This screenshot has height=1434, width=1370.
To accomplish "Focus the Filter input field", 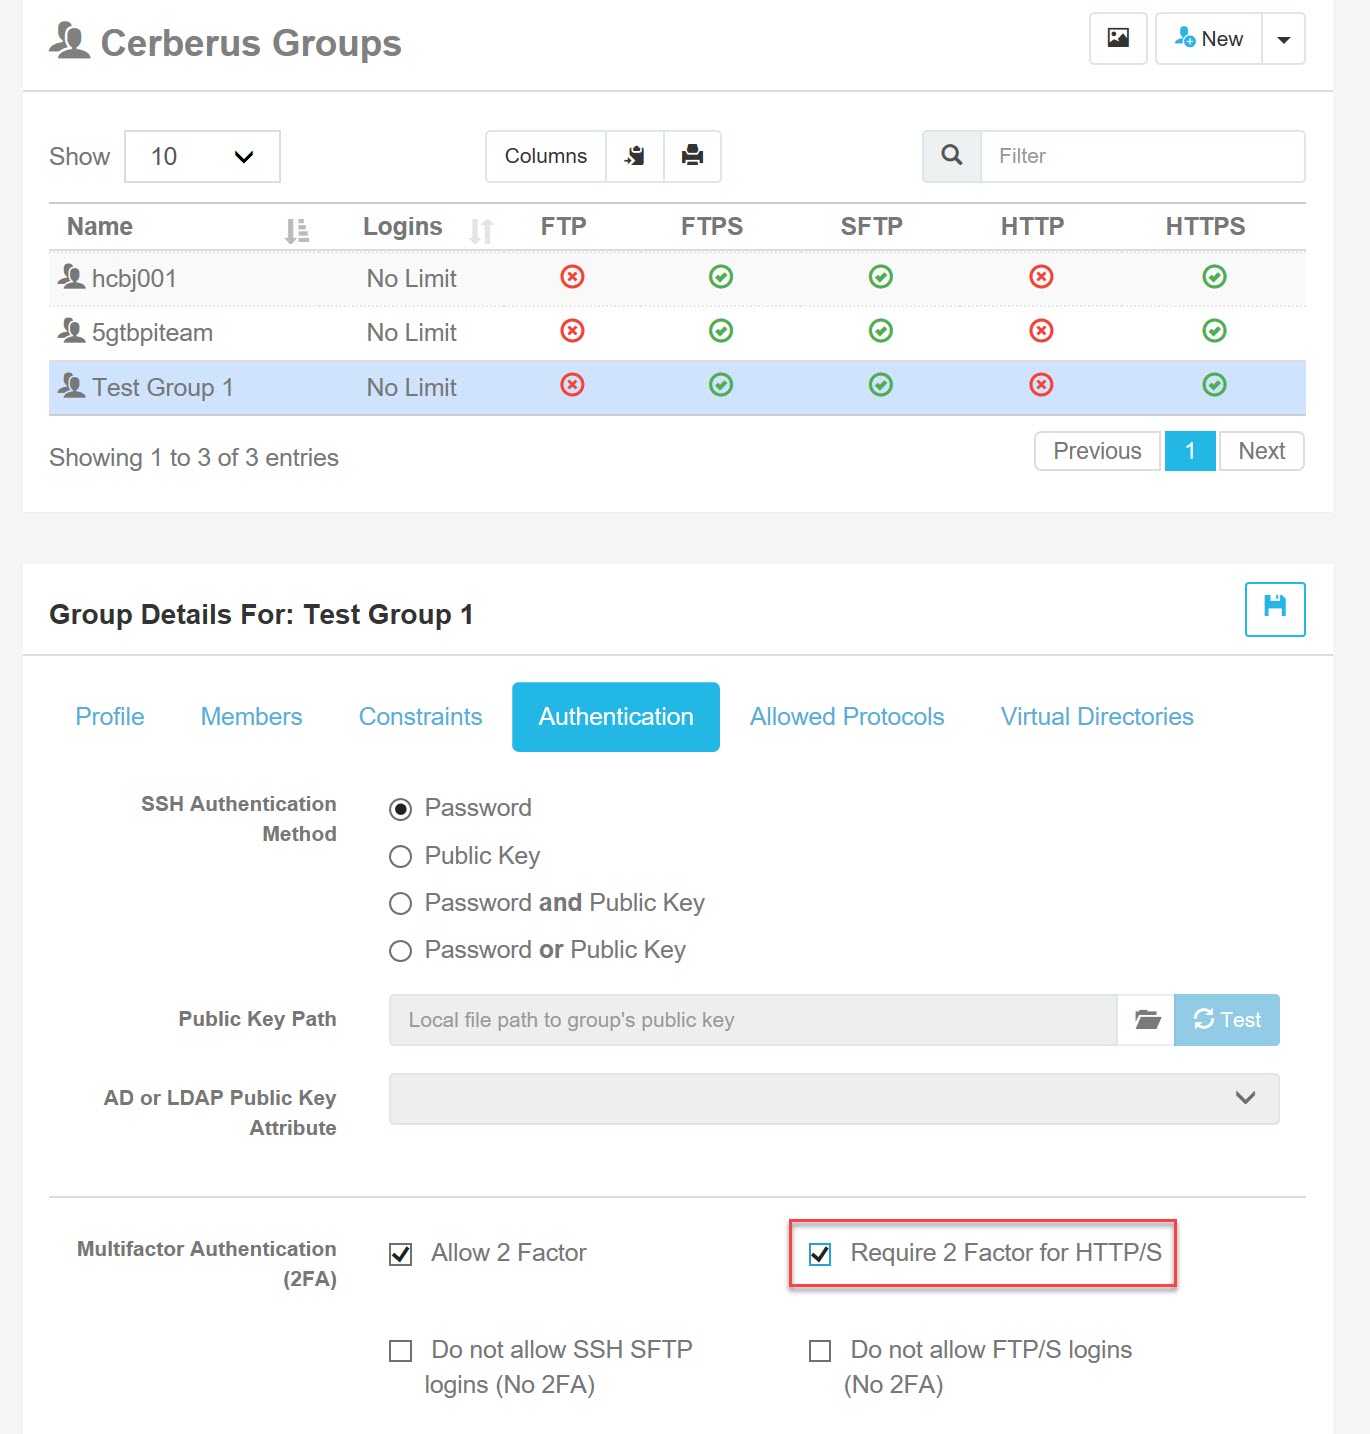I will [1143, 156].
